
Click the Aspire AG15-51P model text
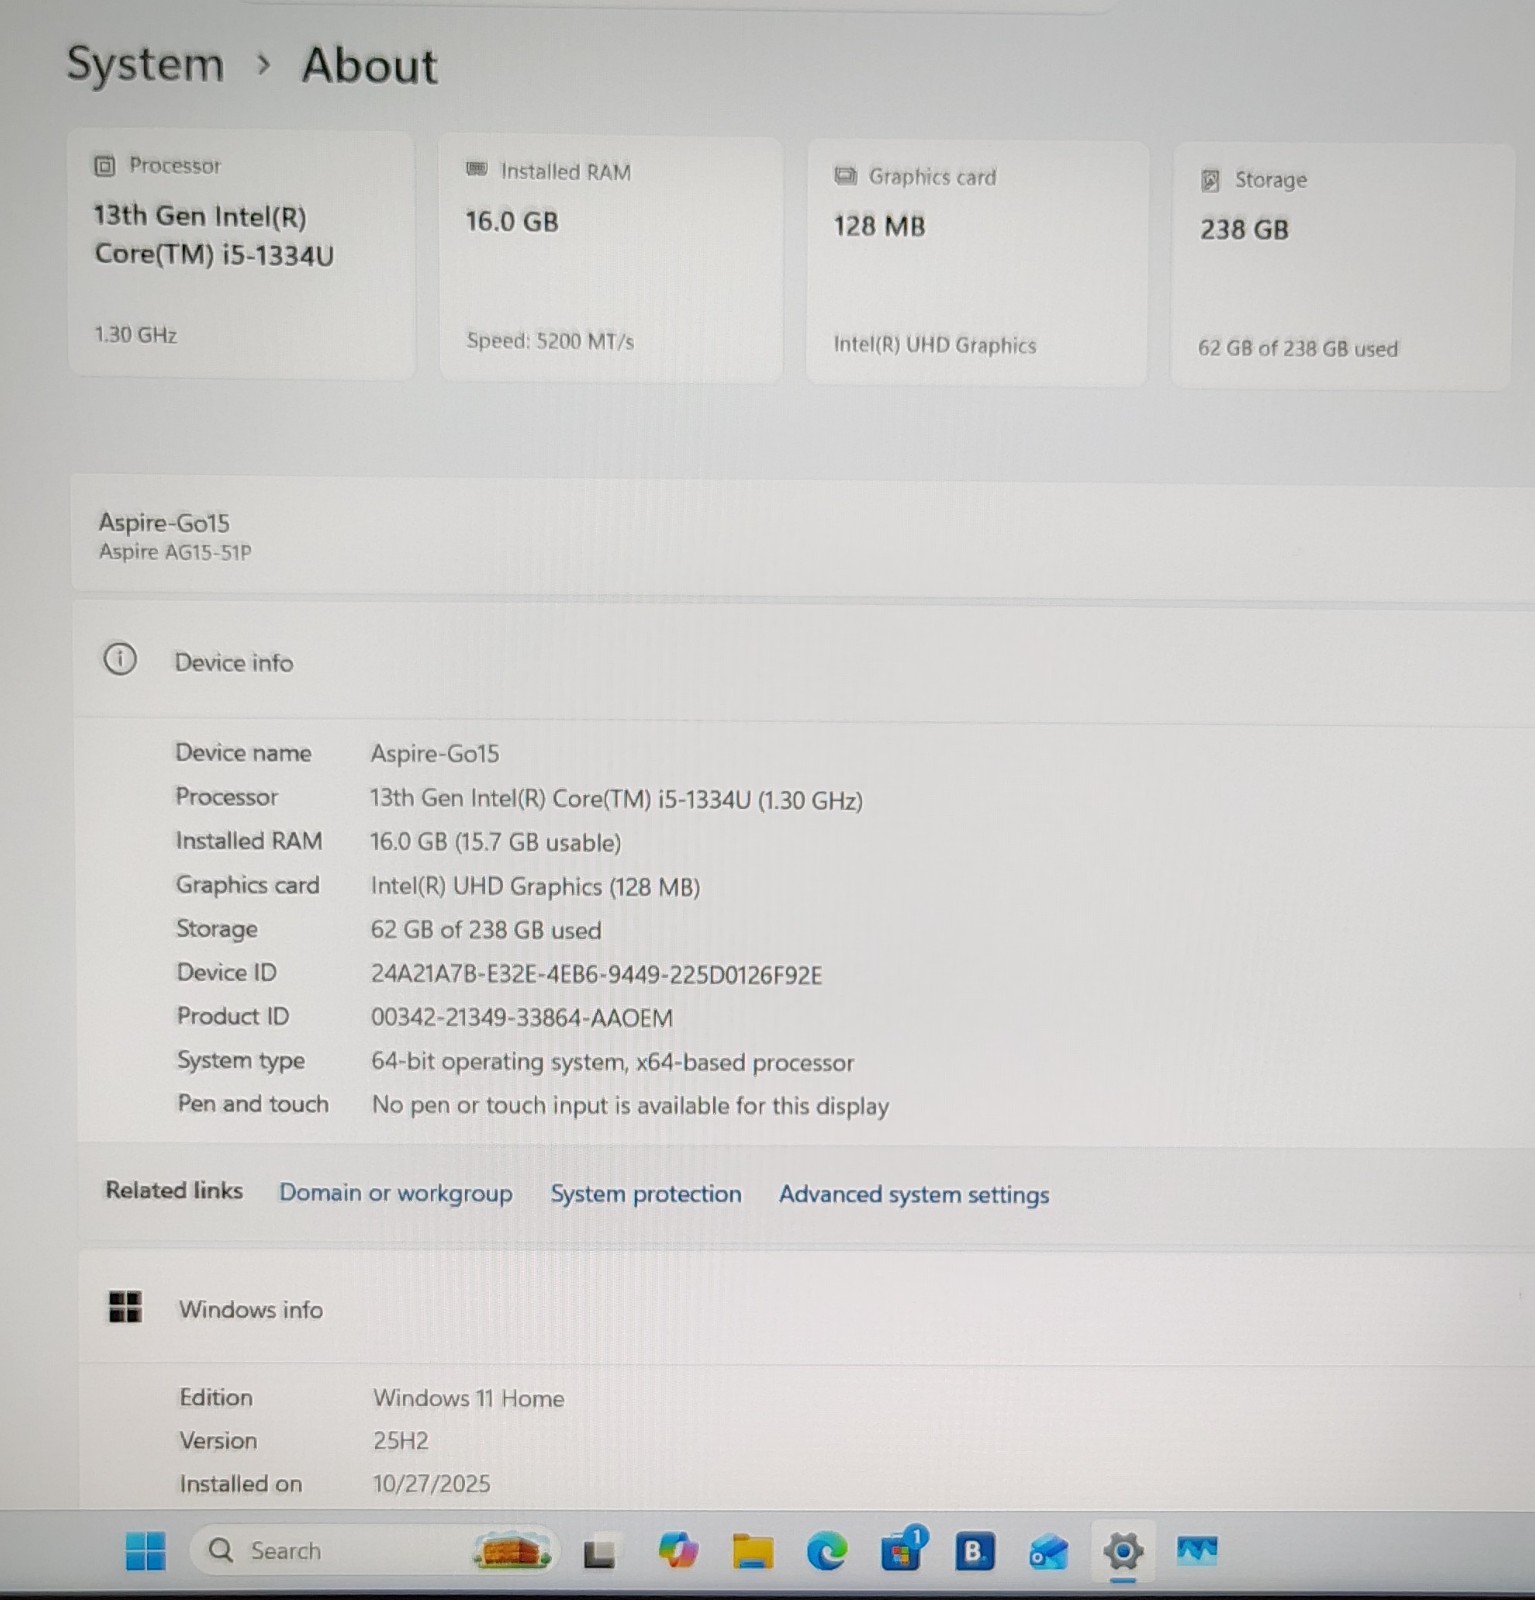click(175, 552)
